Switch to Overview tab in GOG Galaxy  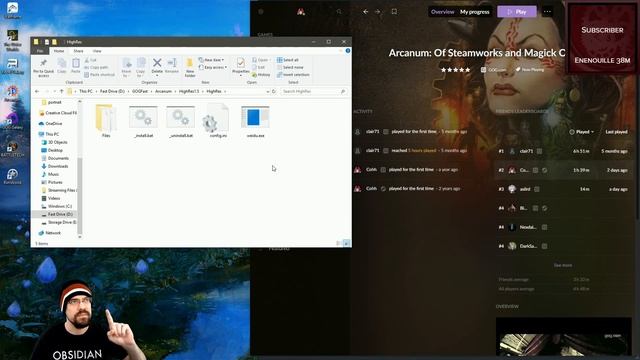click(442, 12)
